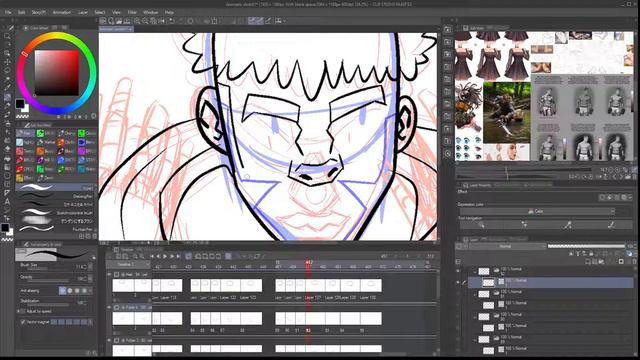Open the Window menu
This screenshot has width=640, height=360.
click(151, 12)
